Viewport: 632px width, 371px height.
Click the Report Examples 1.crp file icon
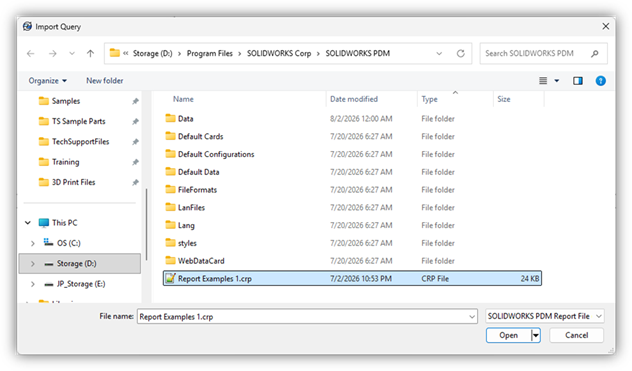click(170, 278)
